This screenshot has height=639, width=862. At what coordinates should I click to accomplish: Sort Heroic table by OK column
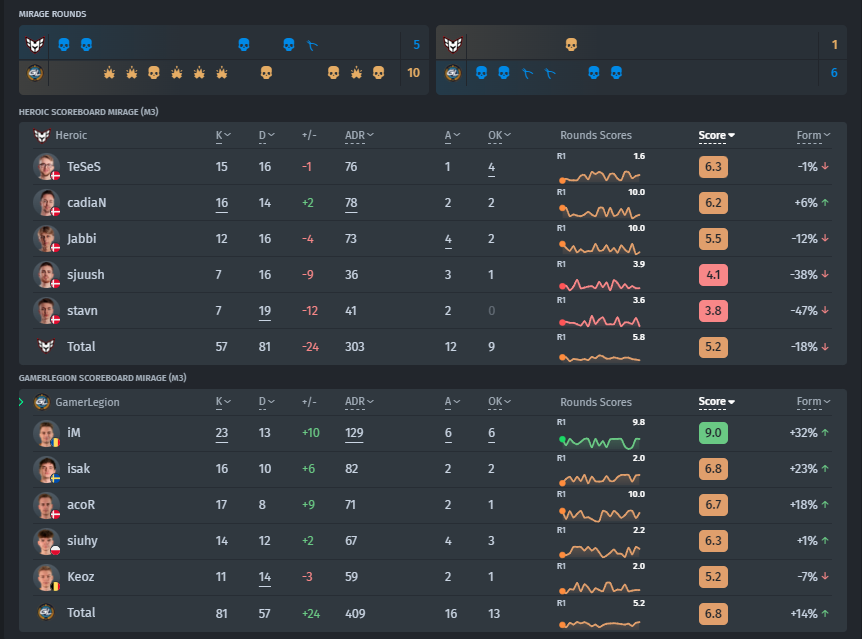(x=499, y=135)
